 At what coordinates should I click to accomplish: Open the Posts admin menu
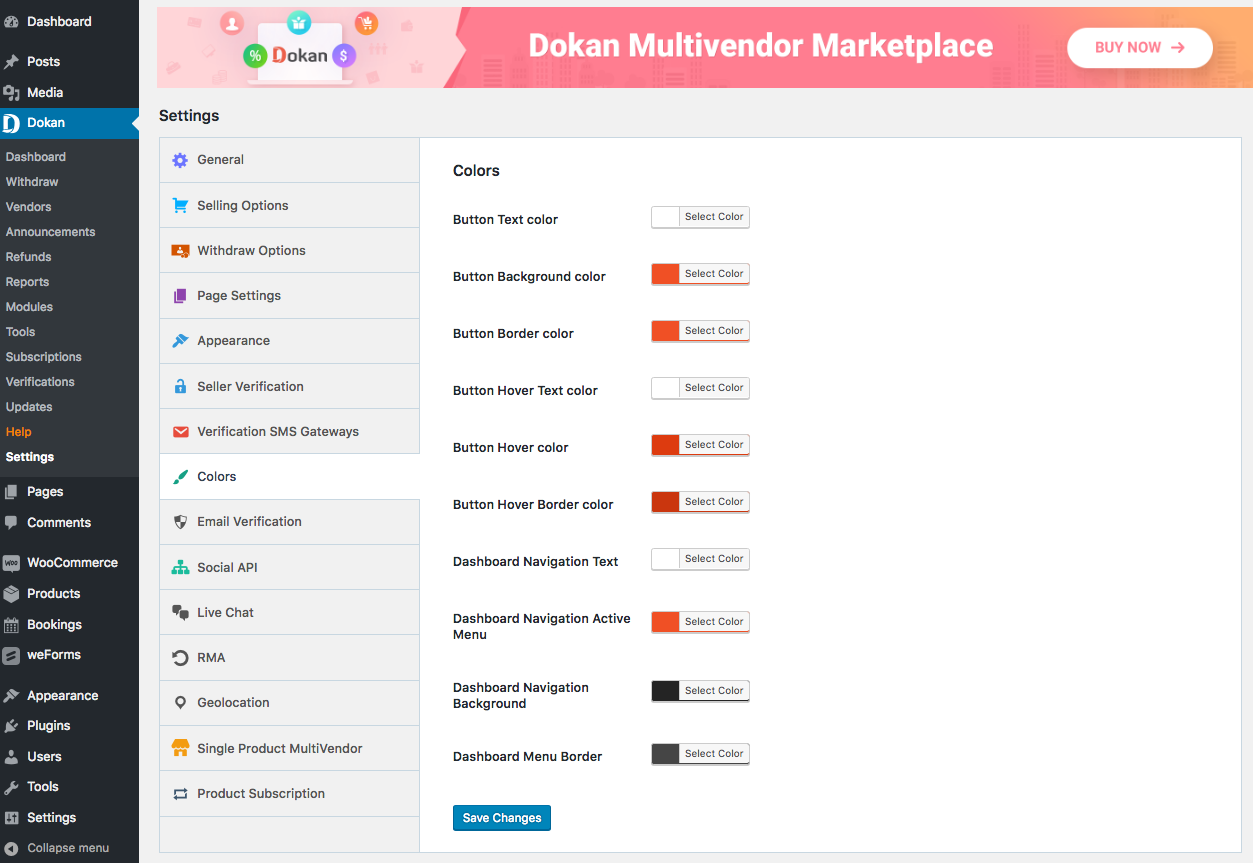[69, 62]
